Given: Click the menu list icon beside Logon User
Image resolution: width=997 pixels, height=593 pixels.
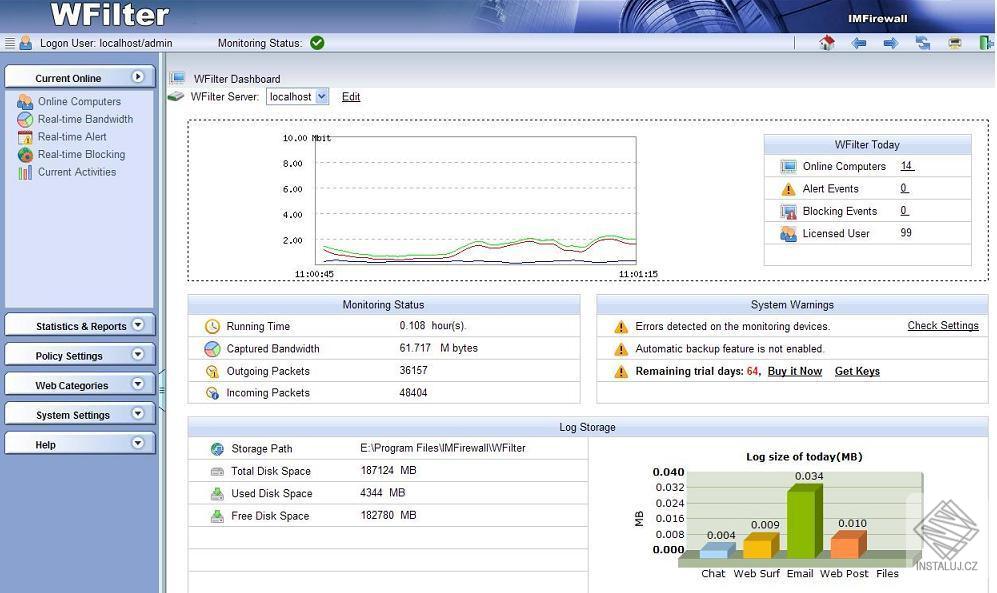Looking at the screenshot, I should [10, 43].
